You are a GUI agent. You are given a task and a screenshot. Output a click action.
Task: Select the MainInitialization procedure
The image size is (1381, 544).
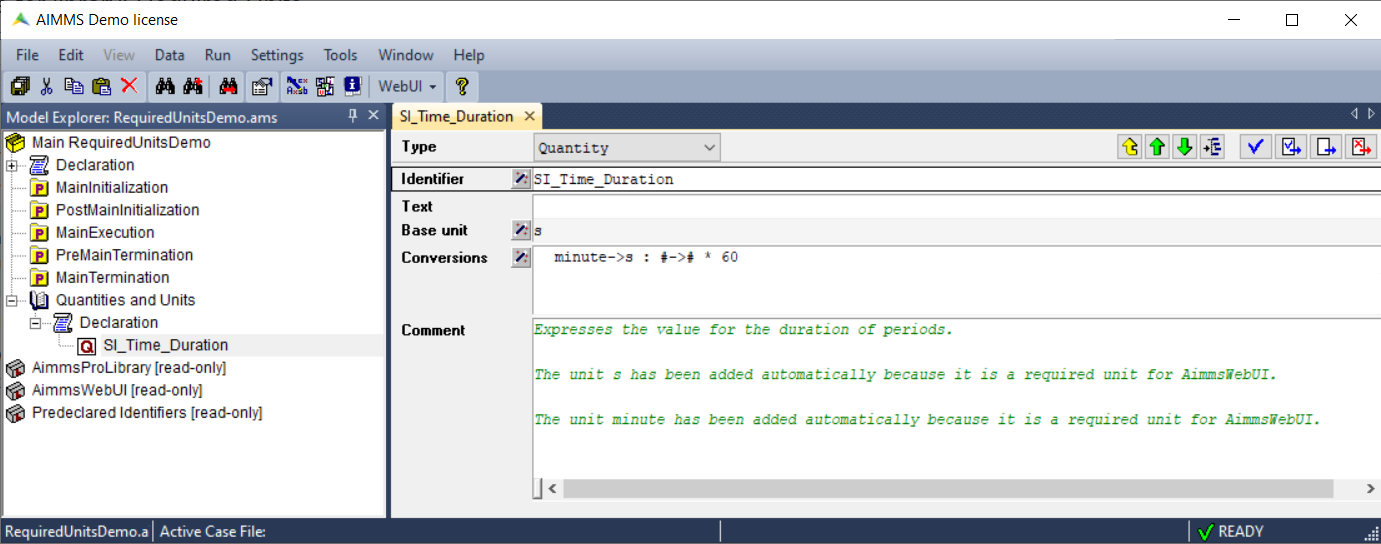(112, 187)
